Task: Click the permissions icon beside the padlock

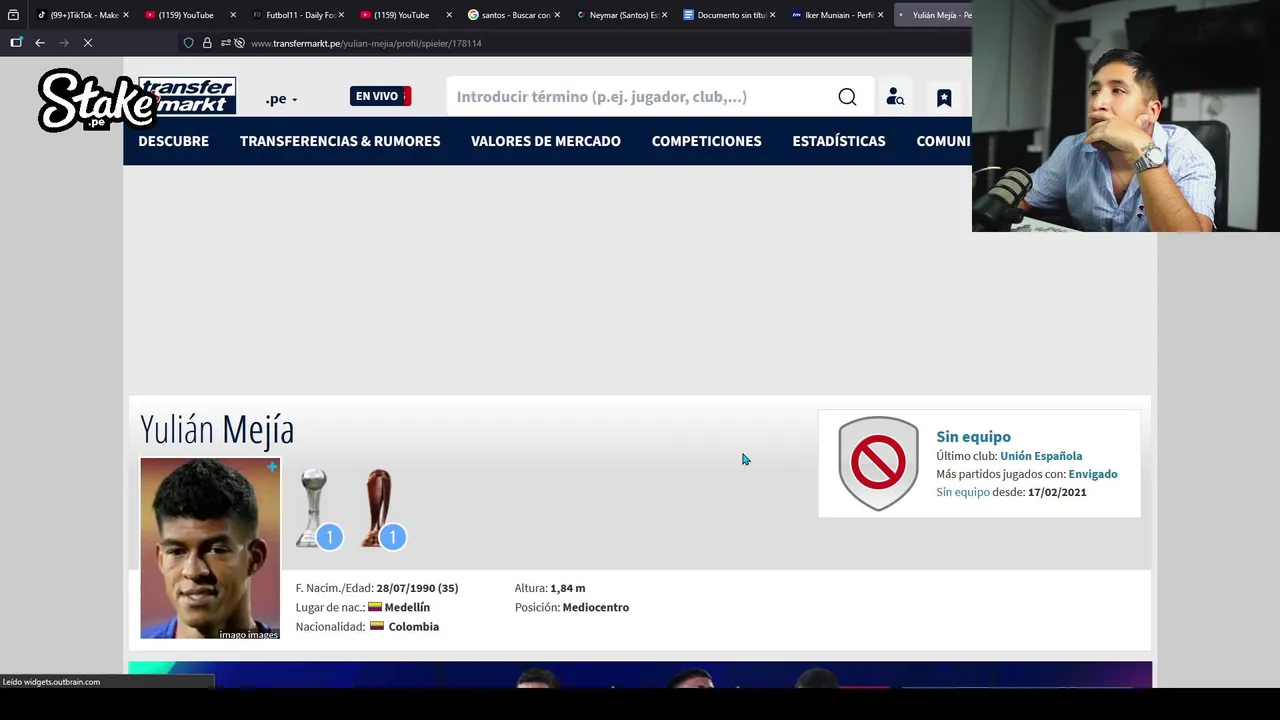Action: [225, 43]
